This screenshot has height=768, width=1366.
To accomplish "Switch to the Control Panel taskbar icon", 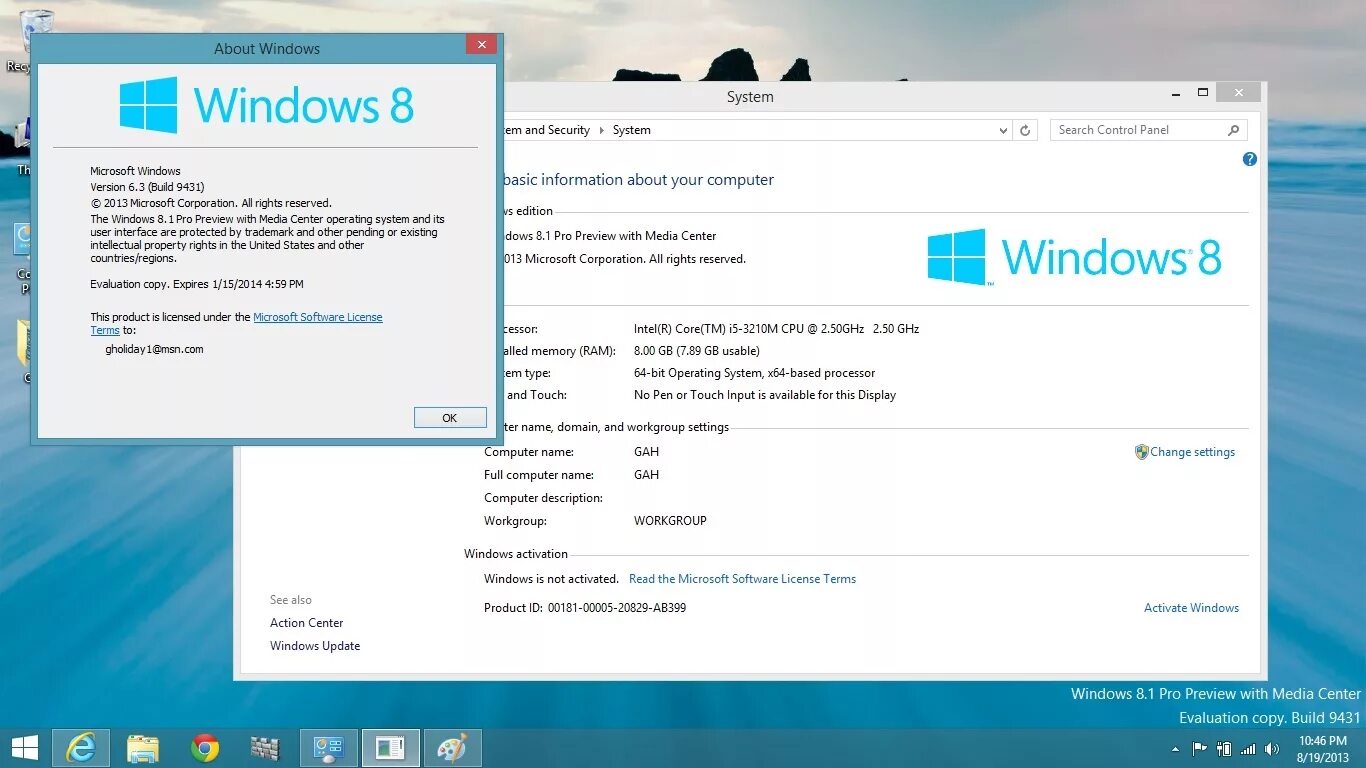I will pyautogui.click(x=328, y=748).
